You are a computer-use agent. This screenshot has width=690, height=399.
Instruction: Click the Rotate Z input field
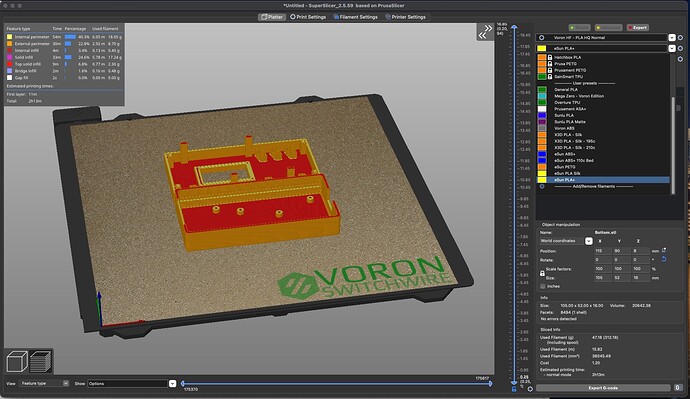click(x=640, y=260)
